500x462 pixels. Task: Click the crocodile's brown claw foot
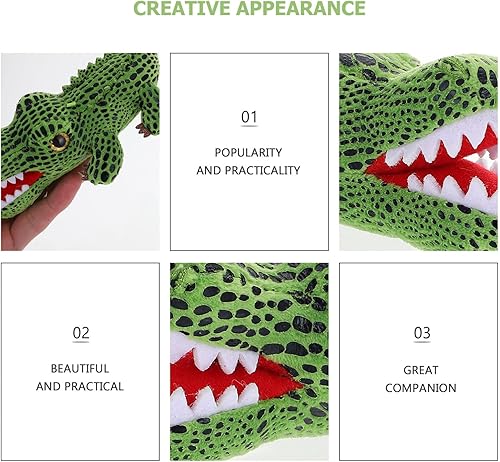144,129
